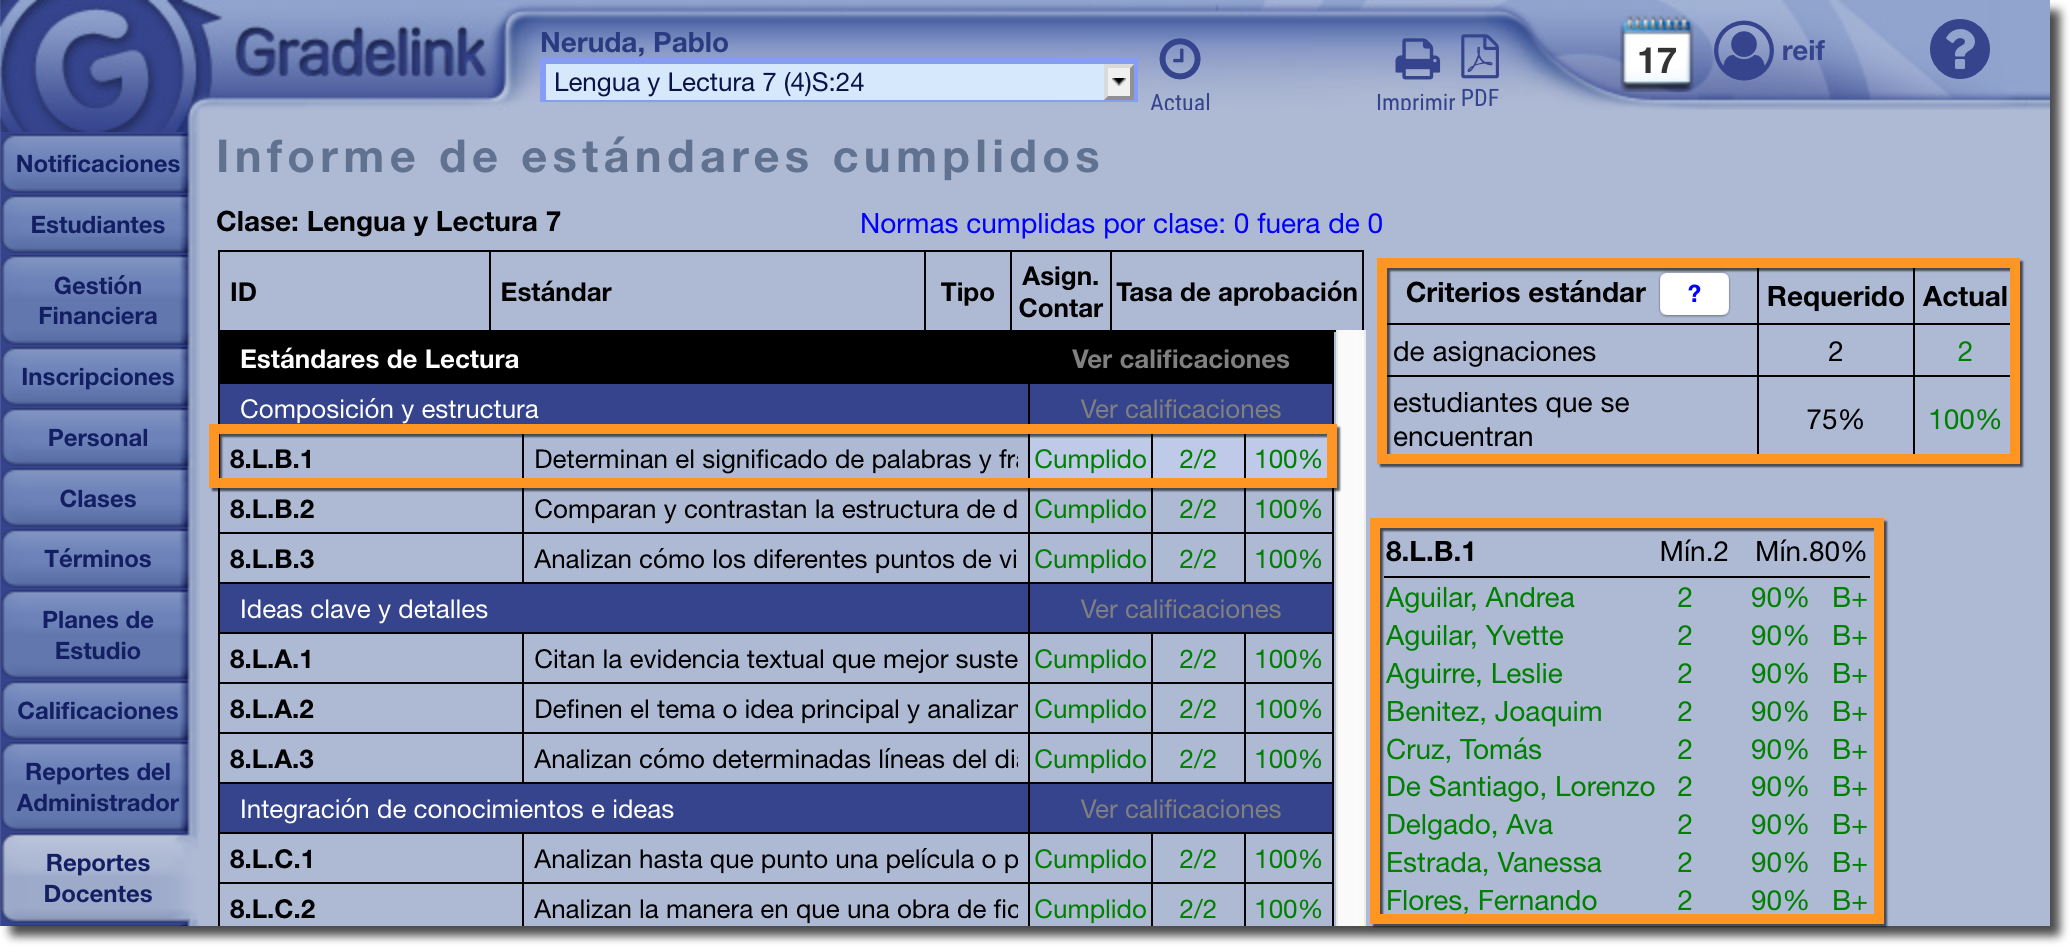Select standard row 8.L.B.2
This screenshot has width=2070, height=946.
[x=775, y=509]
